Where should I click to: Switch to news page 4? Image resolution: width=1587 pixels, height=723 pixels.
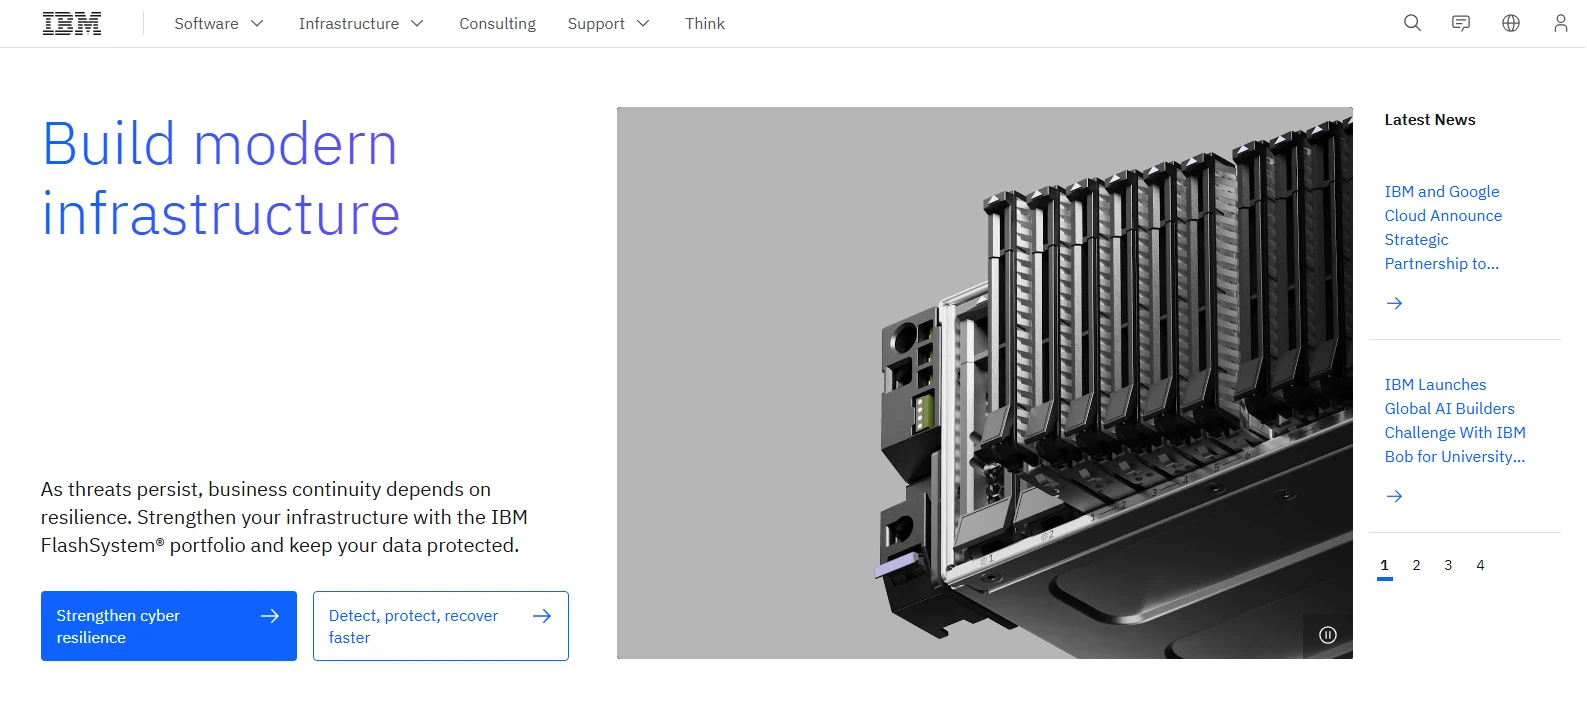click(1480, 566)
